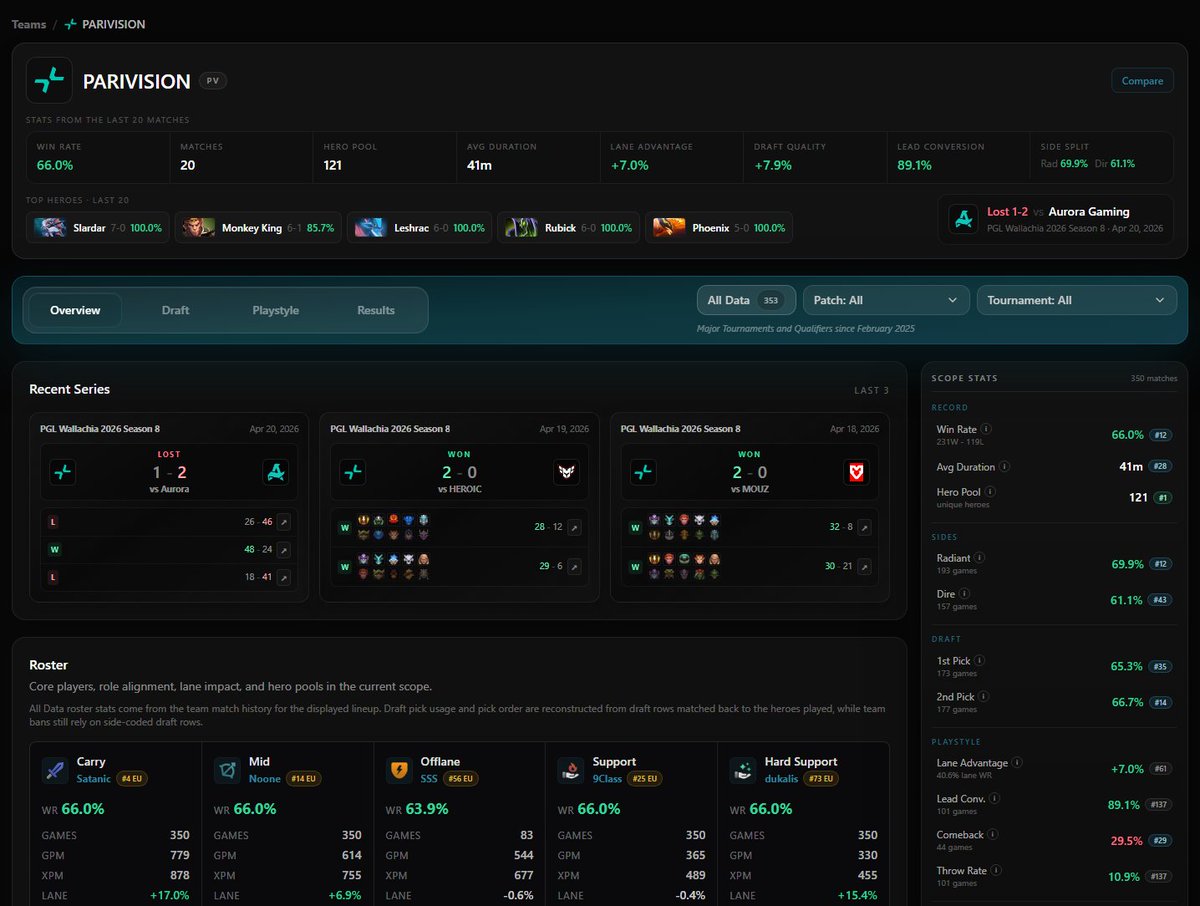The width and height of the screenshot is (1200, 906).
Task: Open match details arrow for 29 - 6 game
Action: coord(574,567)
